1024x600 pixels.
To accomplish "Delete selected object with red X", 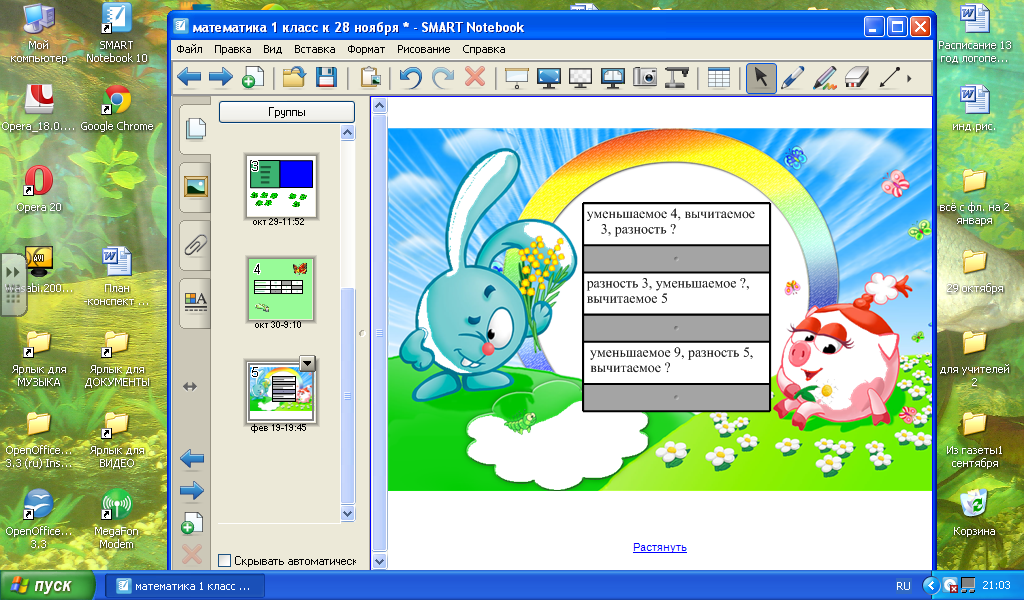I will pyautogui.click(x=475, y=78).
